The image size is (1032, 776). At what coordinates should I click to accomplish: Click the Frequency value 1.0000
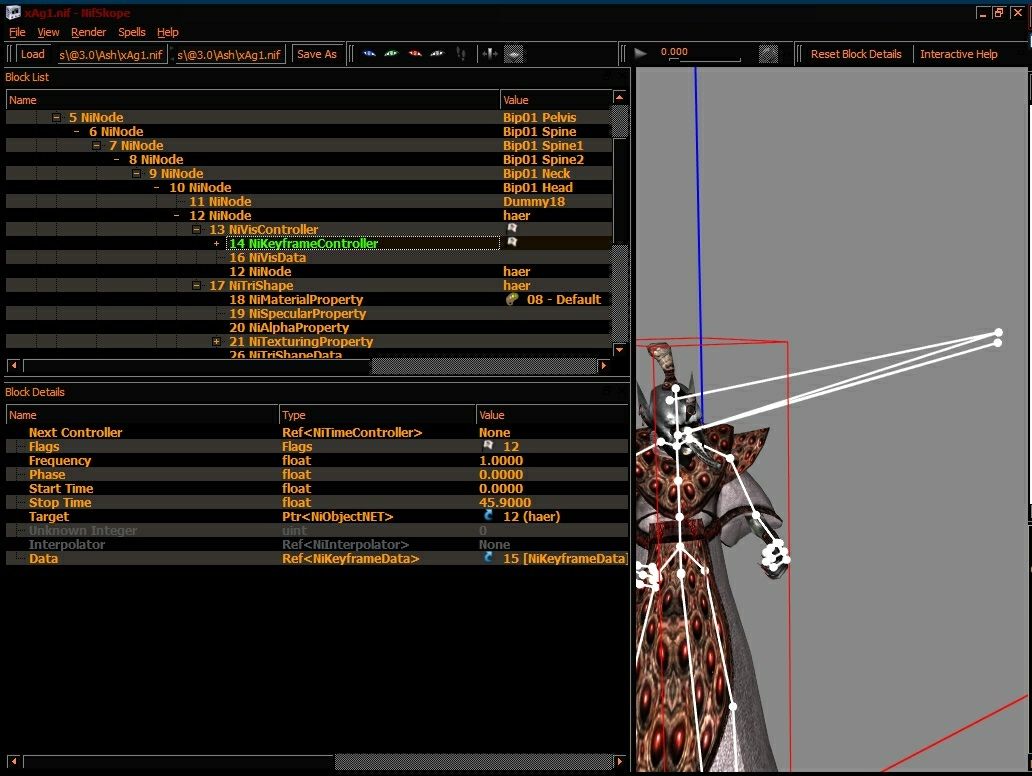[501, 460]
